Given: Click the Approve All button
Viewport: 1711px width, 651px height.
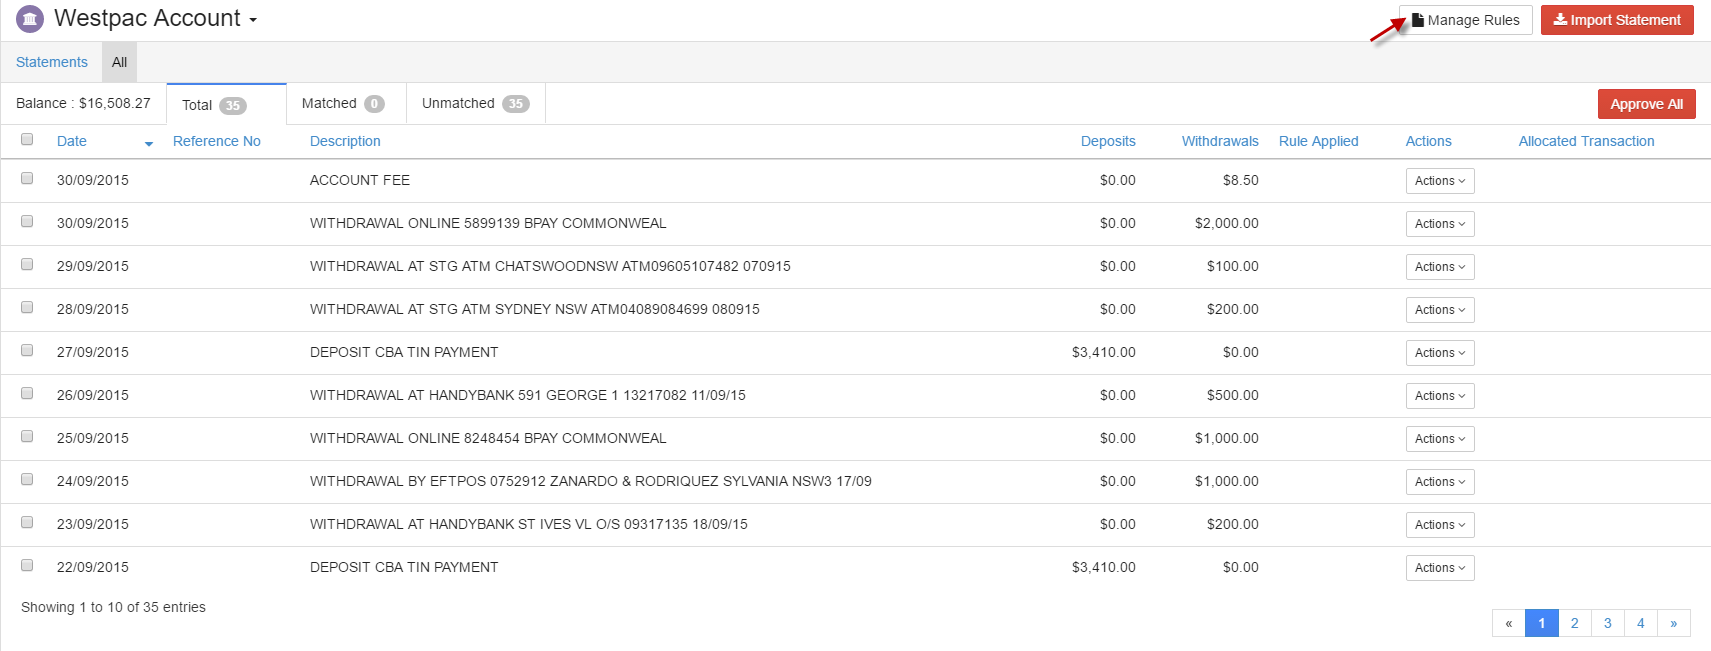Looking at the screenshot, I should click(x=1646, y=104).
